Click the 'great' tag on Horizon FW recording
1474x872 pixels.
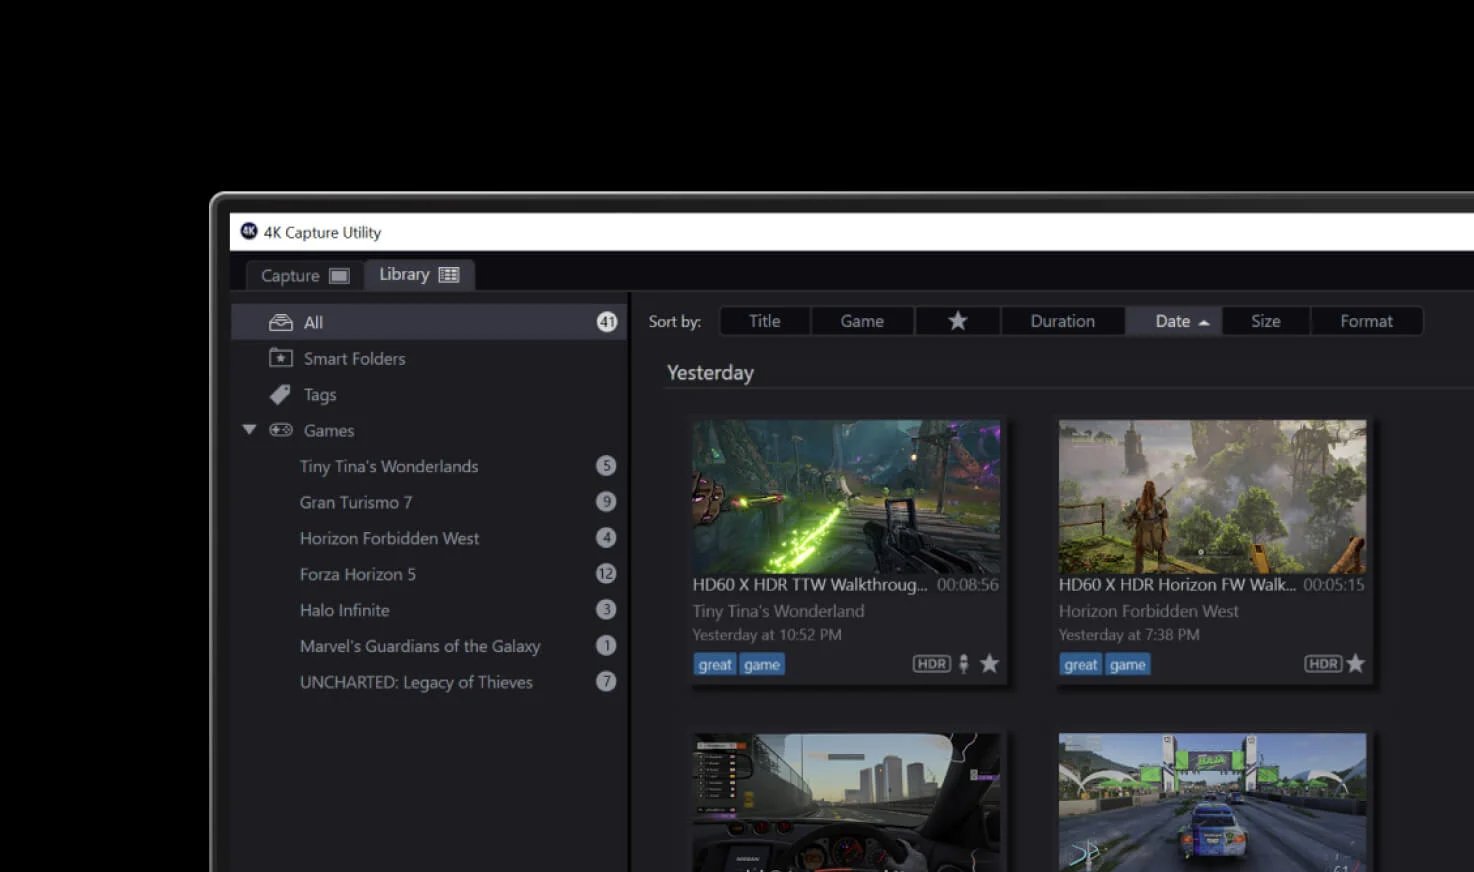[x=1081, y=664]
